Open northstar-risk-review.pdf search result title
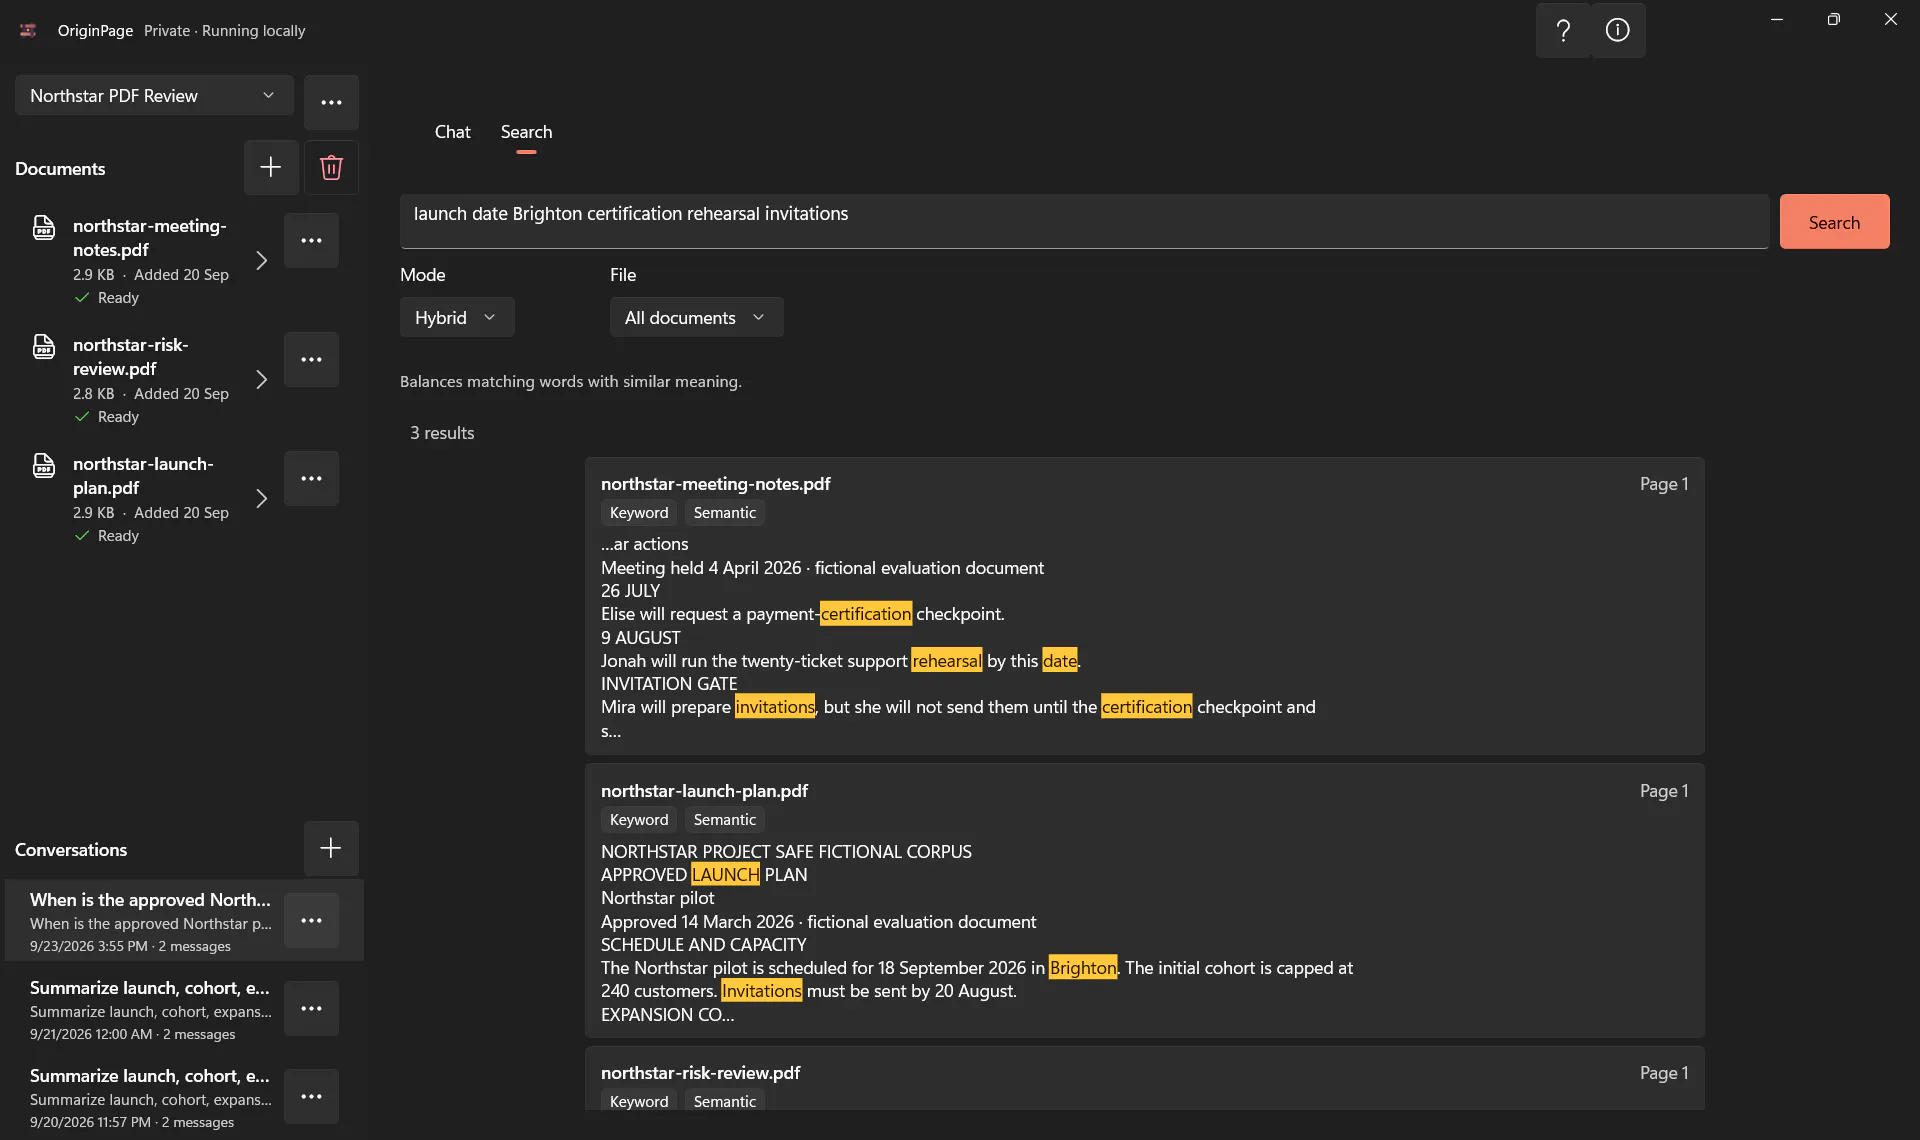The width and height of the screenshot is (1920, 1140). [x=700, y=1073]
